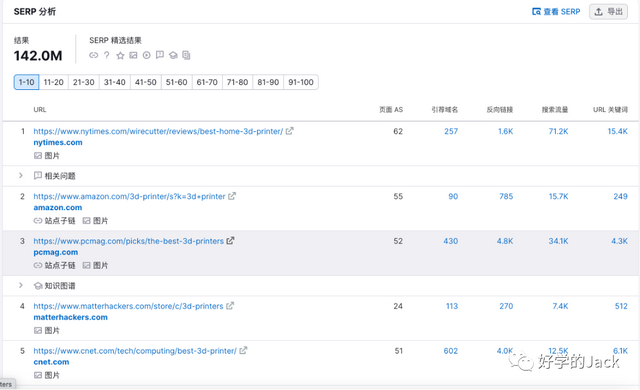
Task: Click the question mark SERP feature icon
Action: (107, 55)
